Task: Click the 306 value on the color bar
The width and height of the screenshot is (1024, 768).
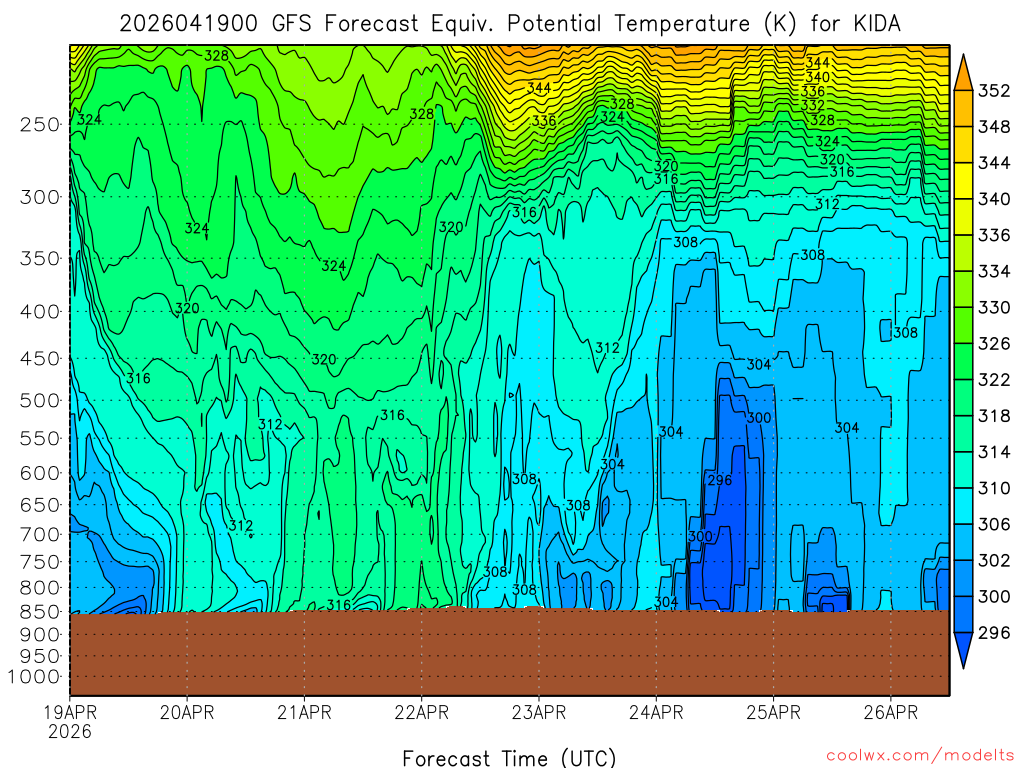Action: [x=994, y=524]
